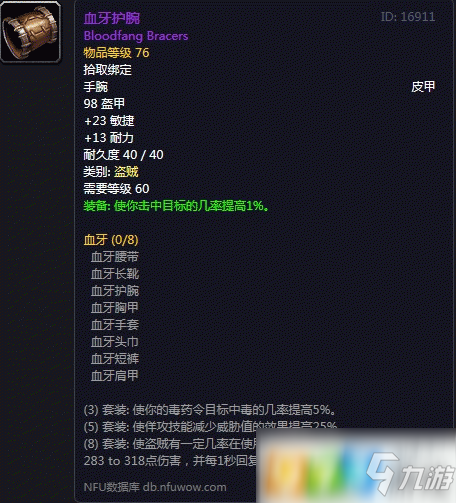Click the 九游 watermark logo
The image size is (456, 503).
point(411,473)
